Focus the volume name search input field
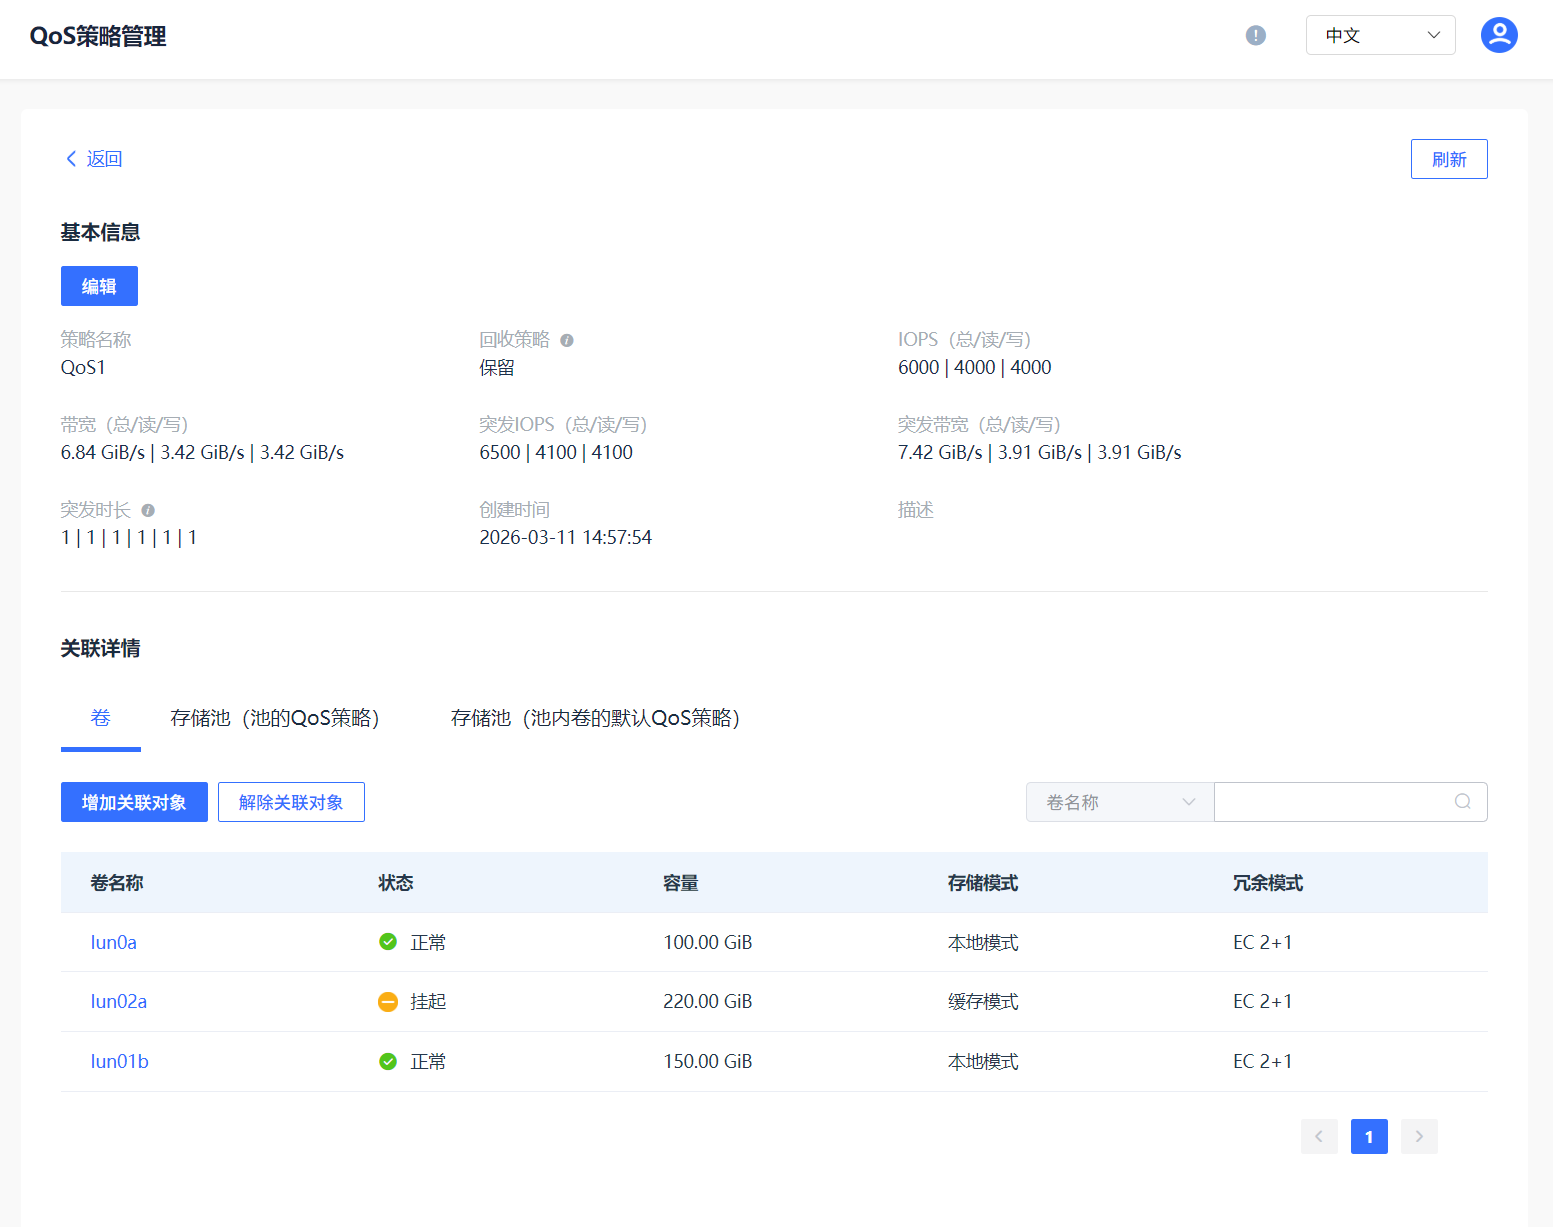The width and height of the screenshot is (1553, 1227). pos(1330,802)
